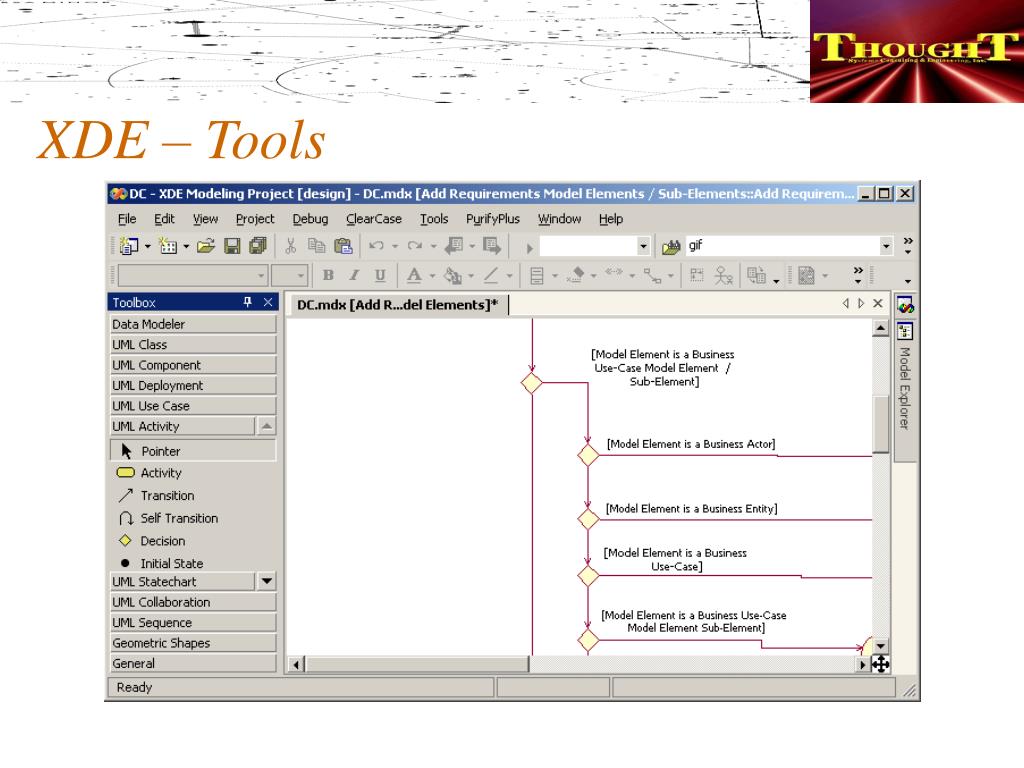Toggle Italic formatting
The image size is (1024, 768).
pos(354,276)
